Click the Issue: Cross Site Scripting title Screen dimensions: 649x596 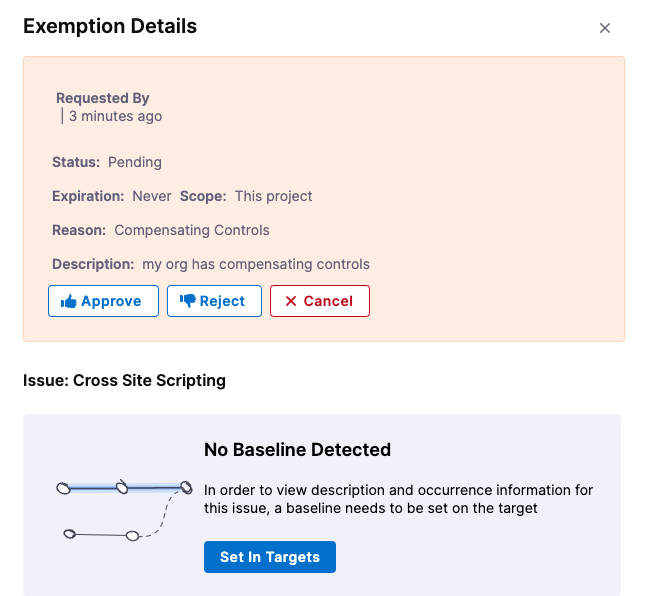[124, 380]
